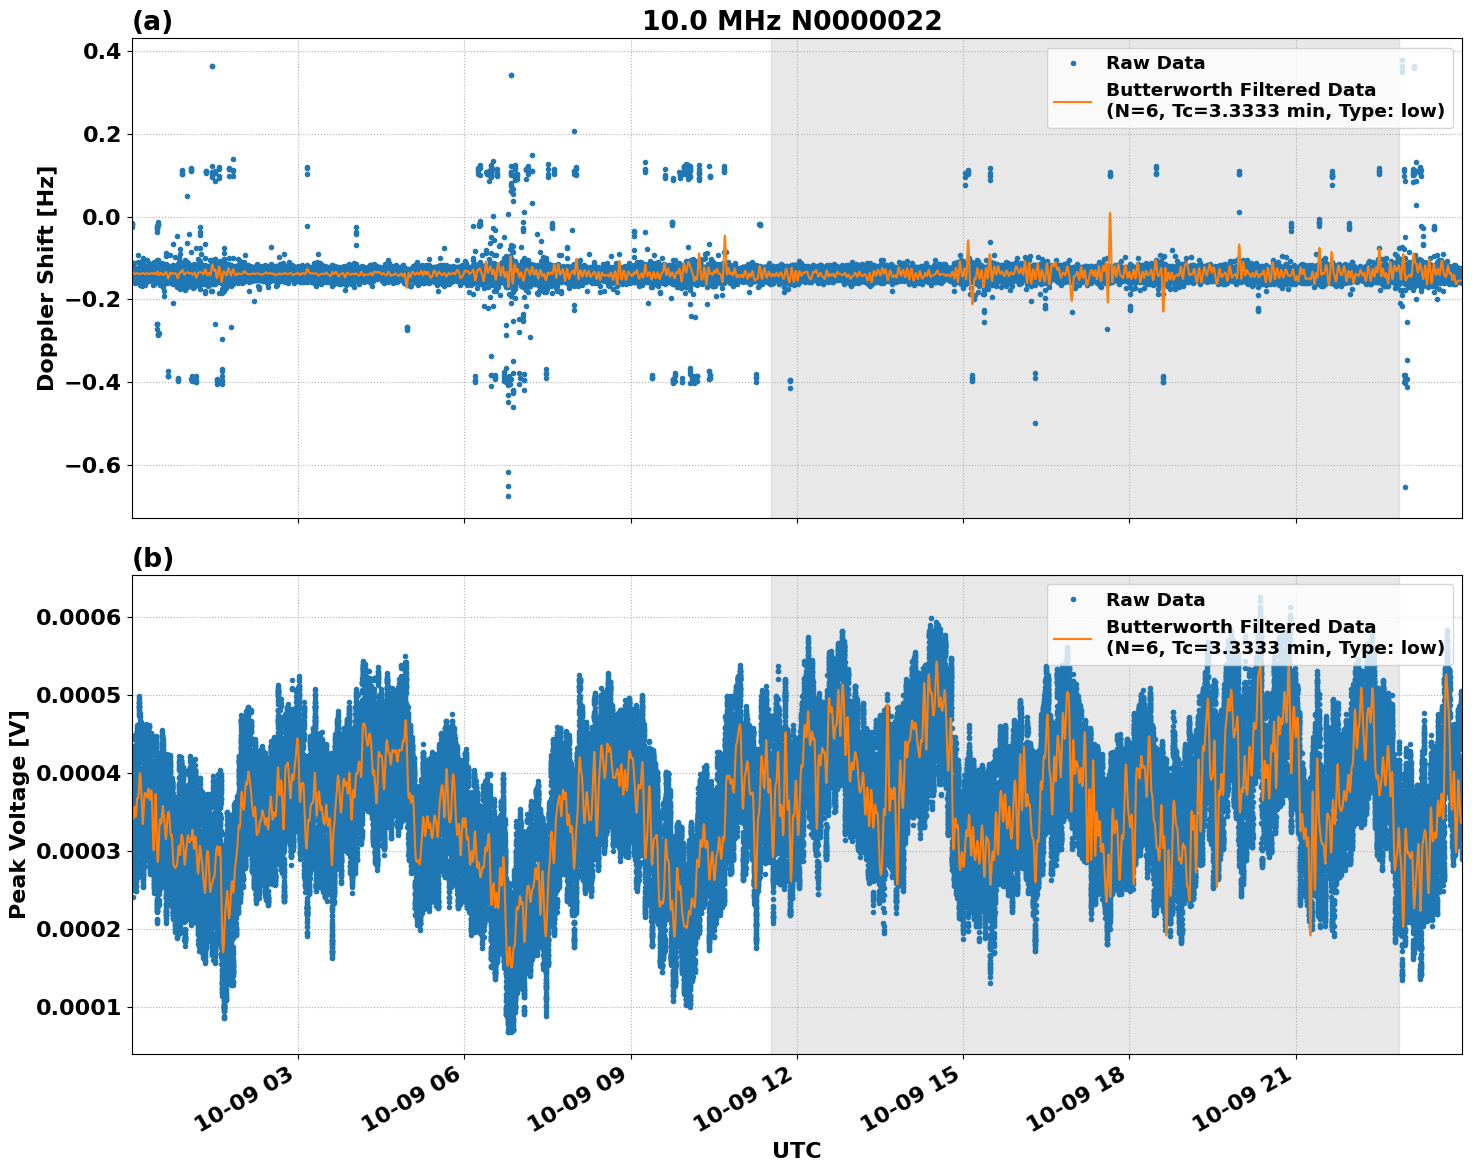The height and width of the screenshot is (1172, 1472).
Task: Click the blue Raw Data marker in top legend
Action: (x=1073, y=63)
